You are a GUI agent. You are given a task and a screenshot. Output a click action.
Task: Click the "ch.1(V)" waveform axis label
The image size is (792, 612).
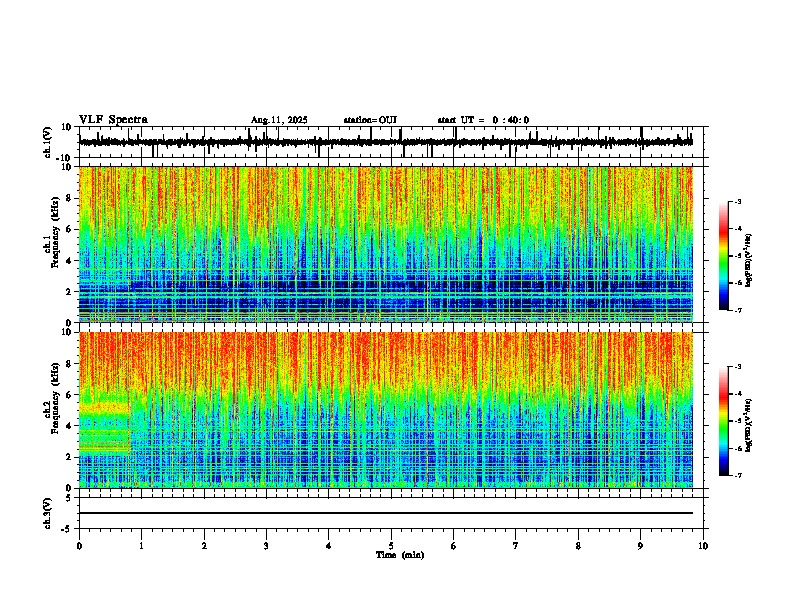click(x=48, y=142)
